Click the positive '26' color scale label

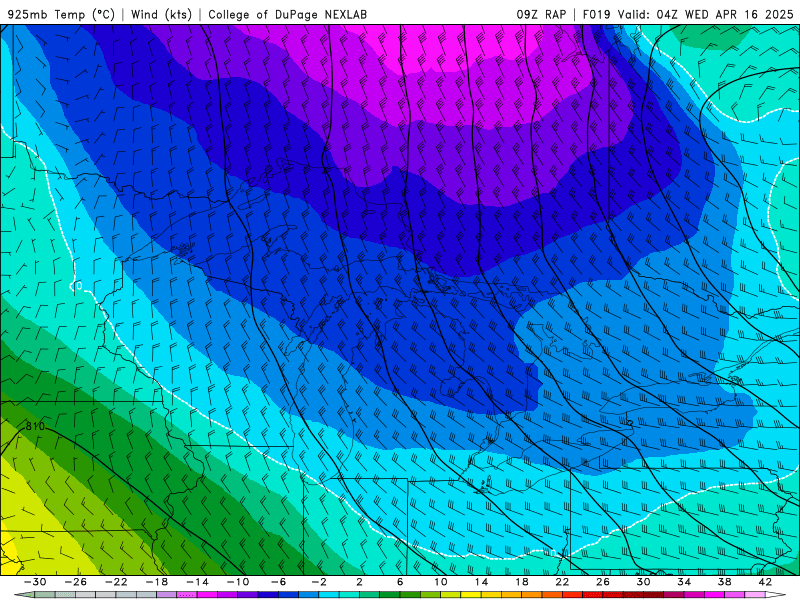[603, 582]
